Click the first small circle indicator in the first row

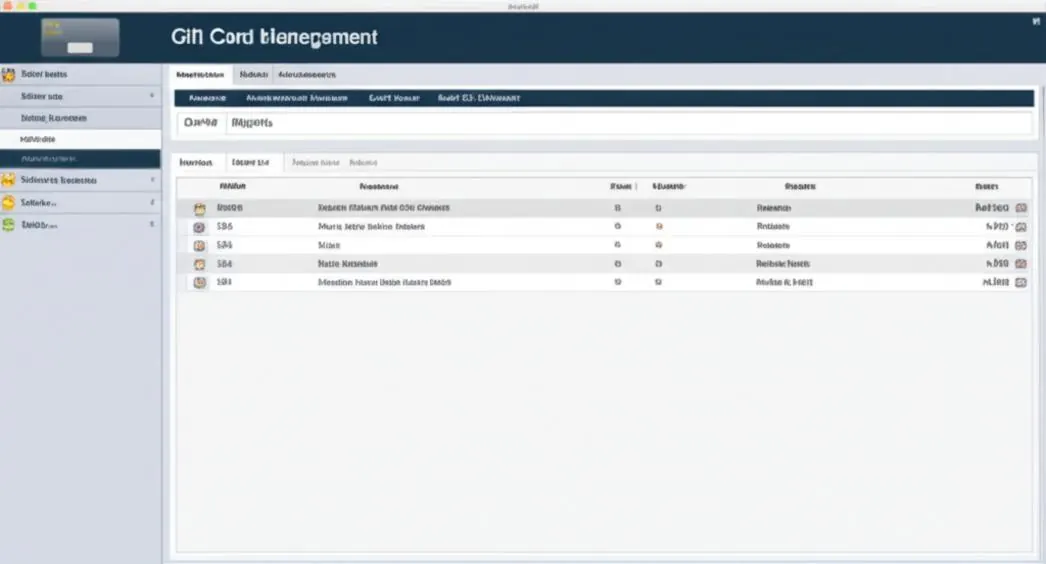click(x=618, y=208)
